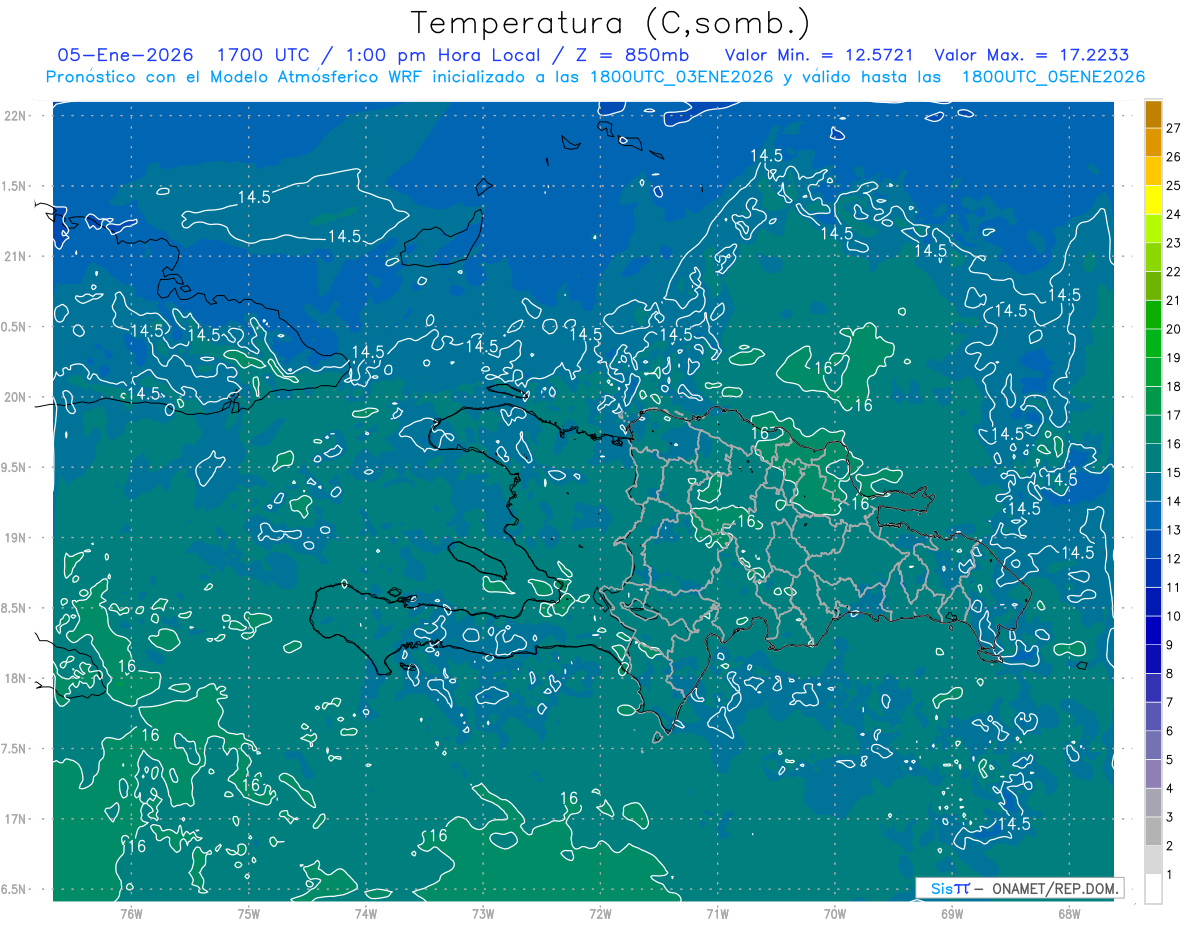The height and width of the screenshot is (927, 1200).
Task: Click the "71W" longitude axis label
Action: tap(717, 913)
